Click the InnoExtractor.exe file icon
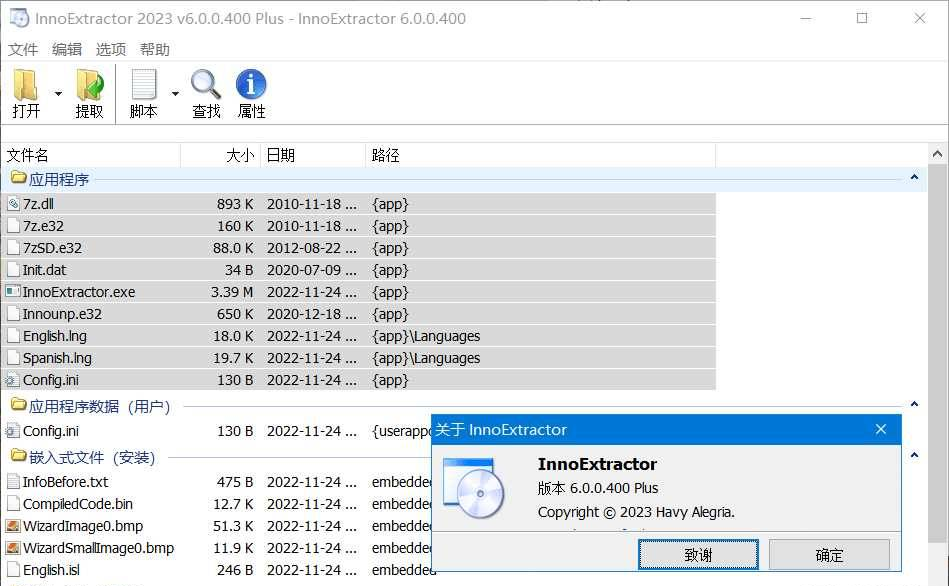The height and width of the screenshot is (586, 949). [13, 292]
